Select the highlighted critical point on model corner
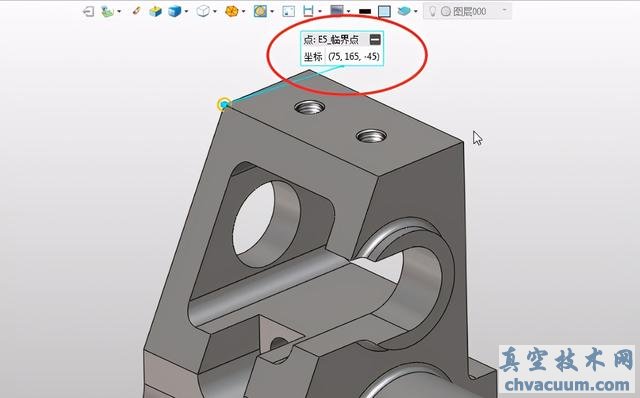 tap(224, 105)
